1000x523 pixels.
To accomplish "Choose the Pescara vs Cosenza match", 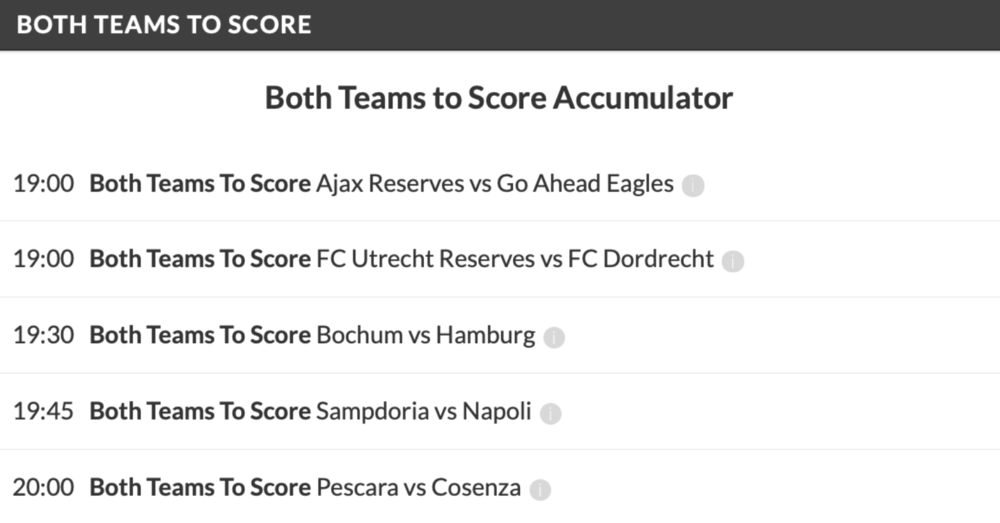I will (418, 487).
